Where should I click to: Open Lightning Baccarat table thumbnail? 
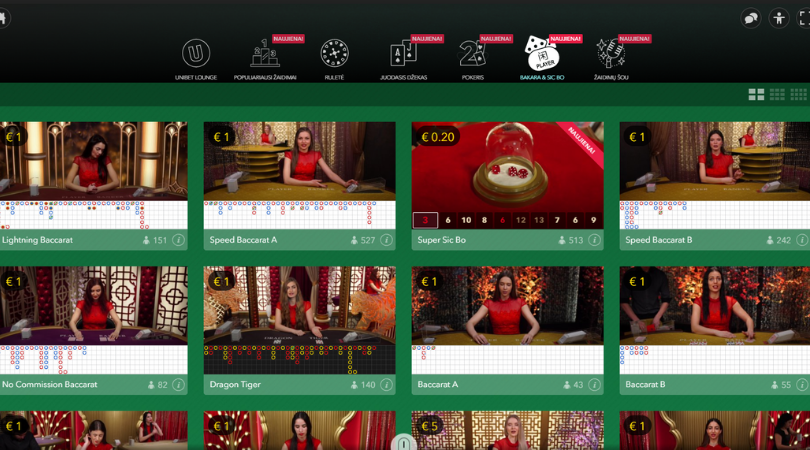coord(93,161)
